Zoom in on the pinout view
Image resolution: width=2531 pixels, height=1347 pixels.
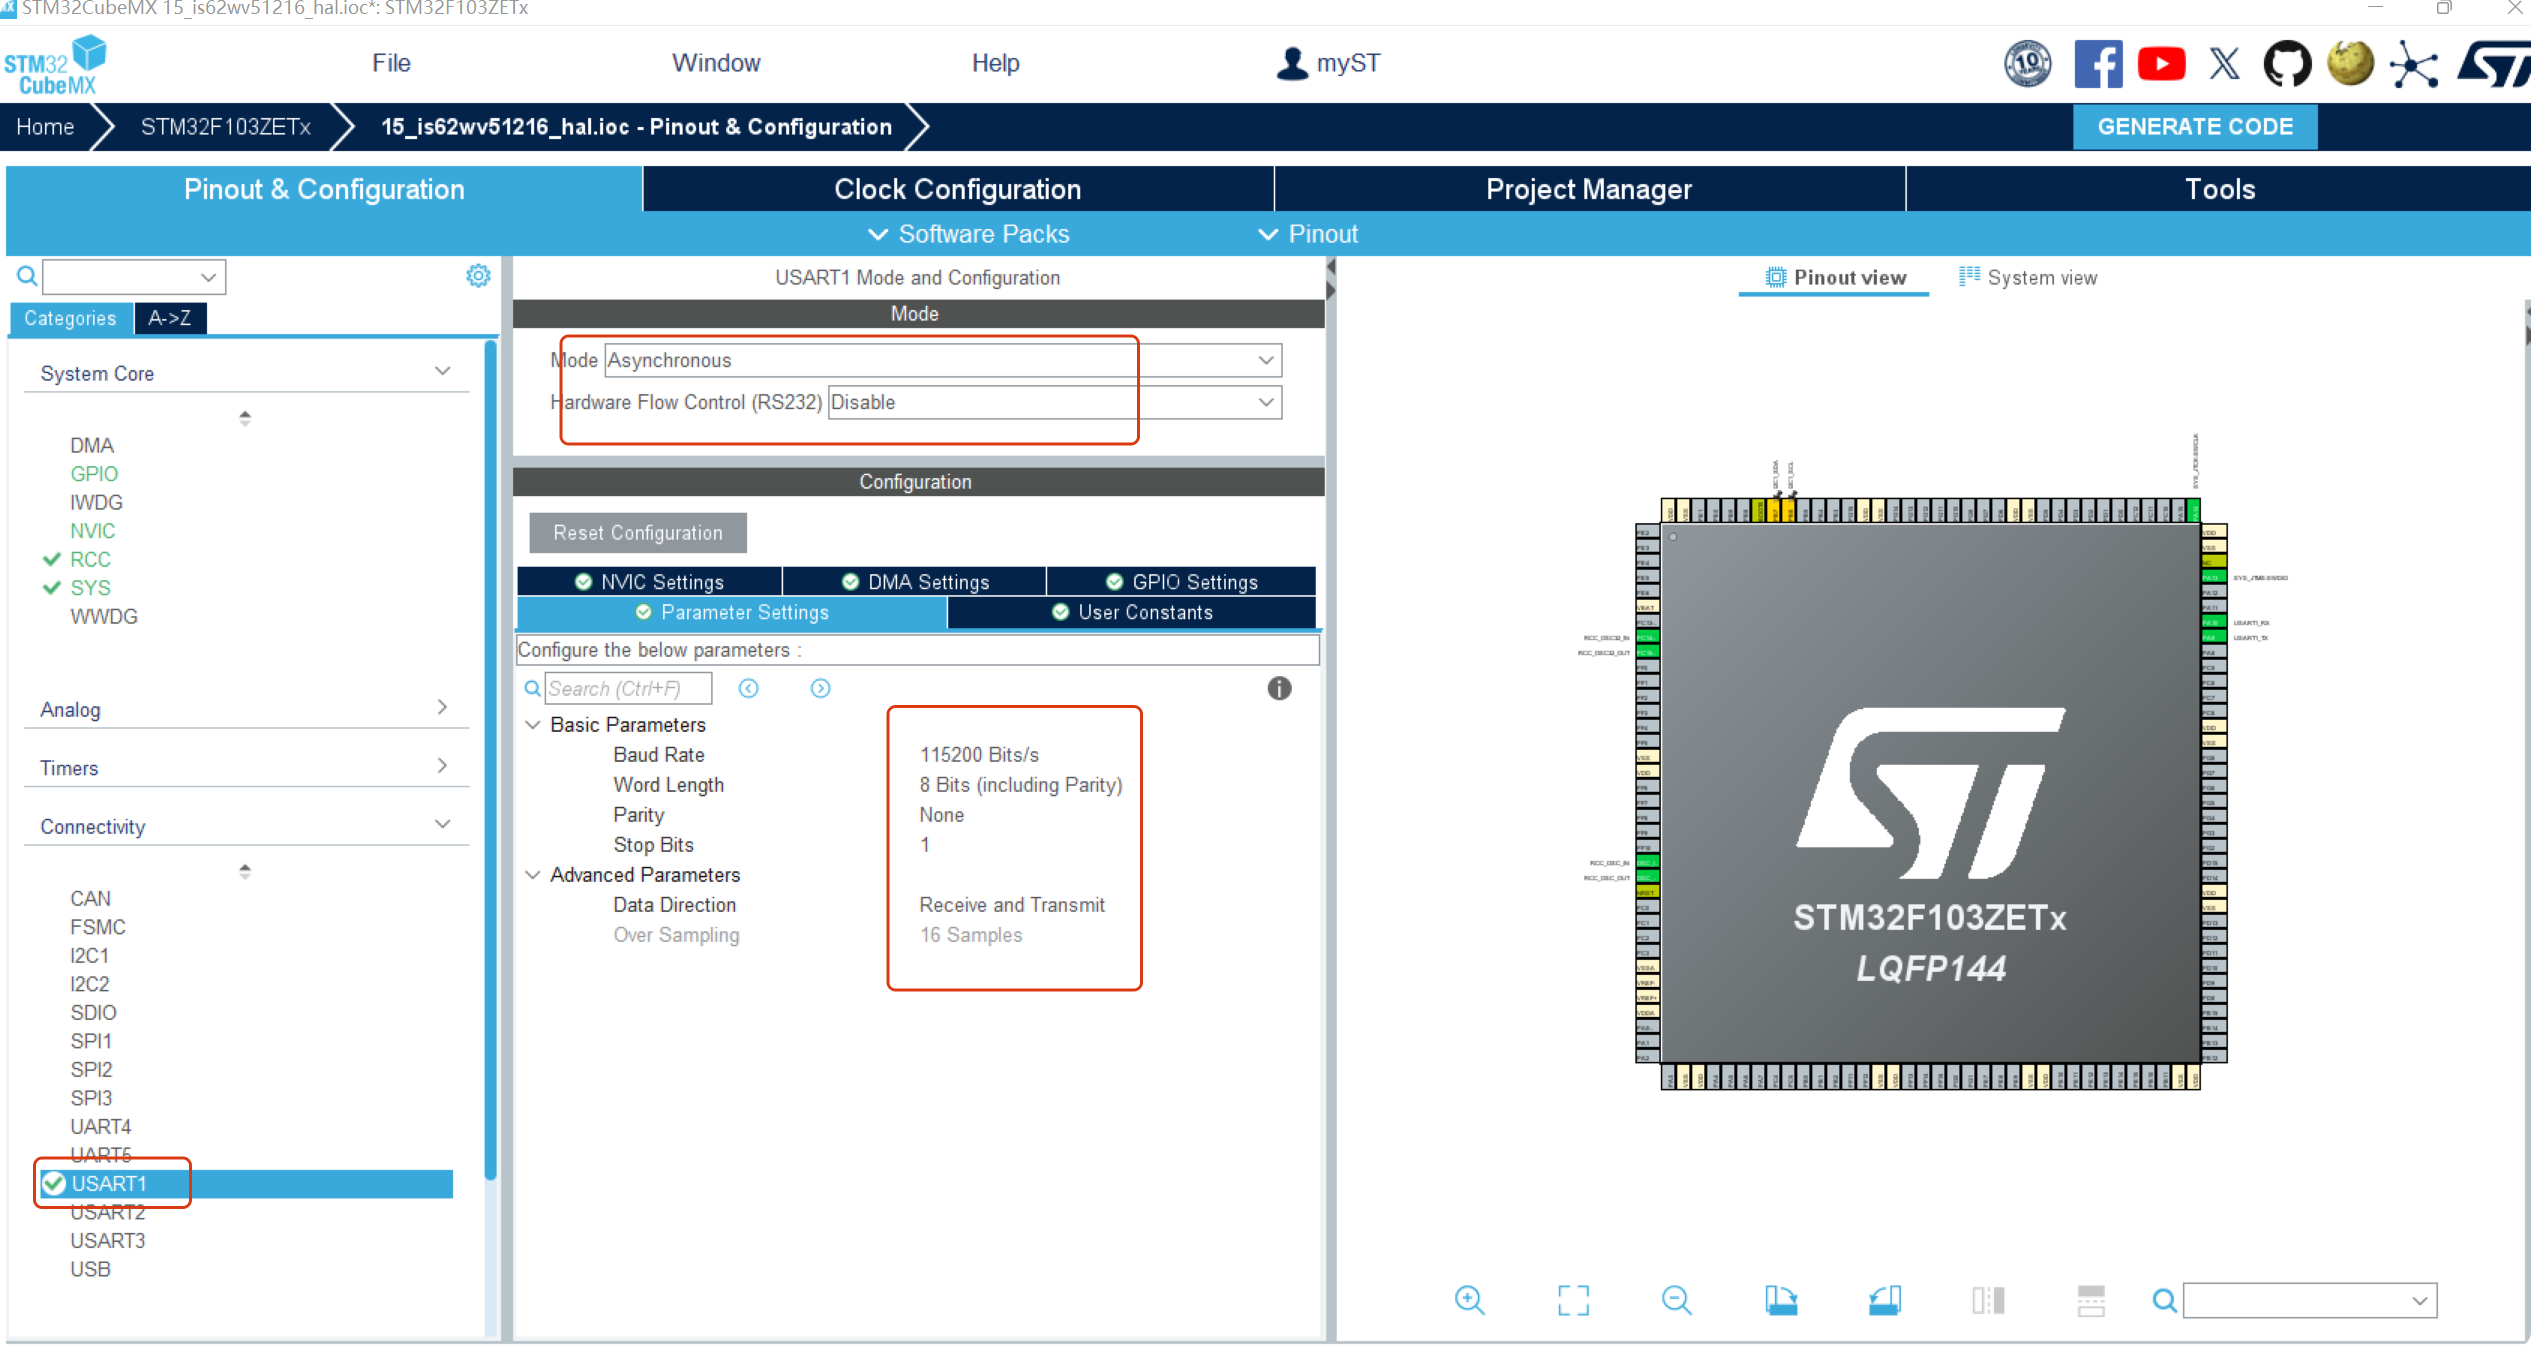pos(1469,1300)
